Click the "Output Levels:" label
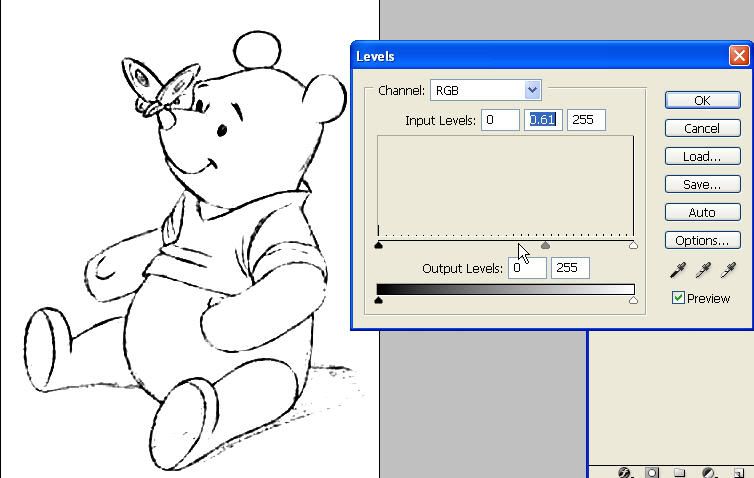 tap(462, 268)
